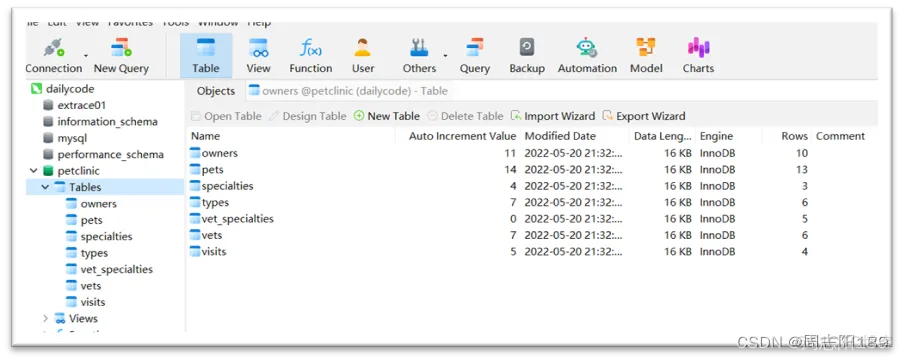
Task: Sort by the Engine column header
Action: coord(729,136)
